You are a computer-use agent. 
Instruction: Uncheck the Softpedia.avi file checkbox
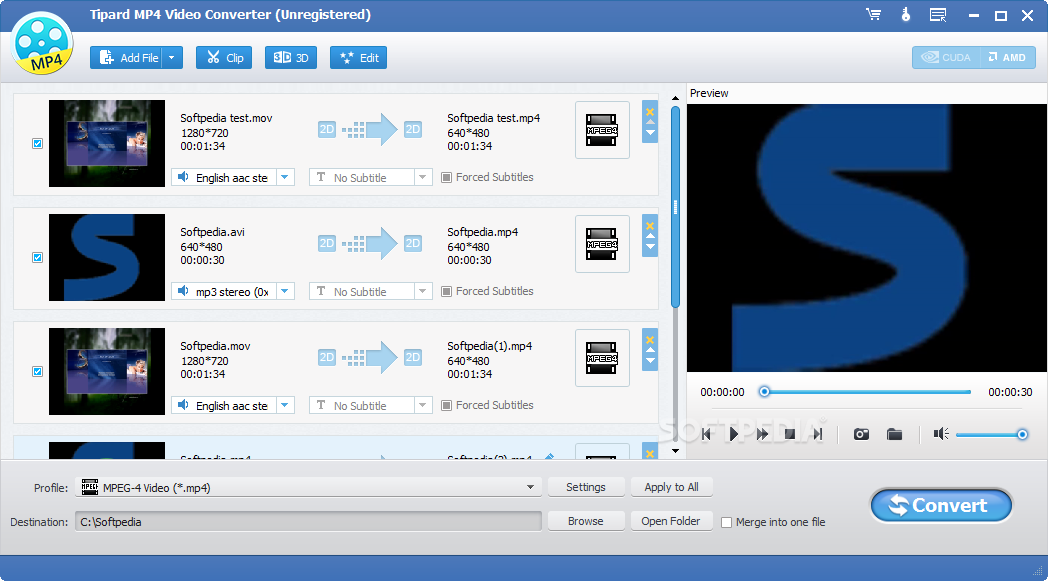click(x=37, y=257)
